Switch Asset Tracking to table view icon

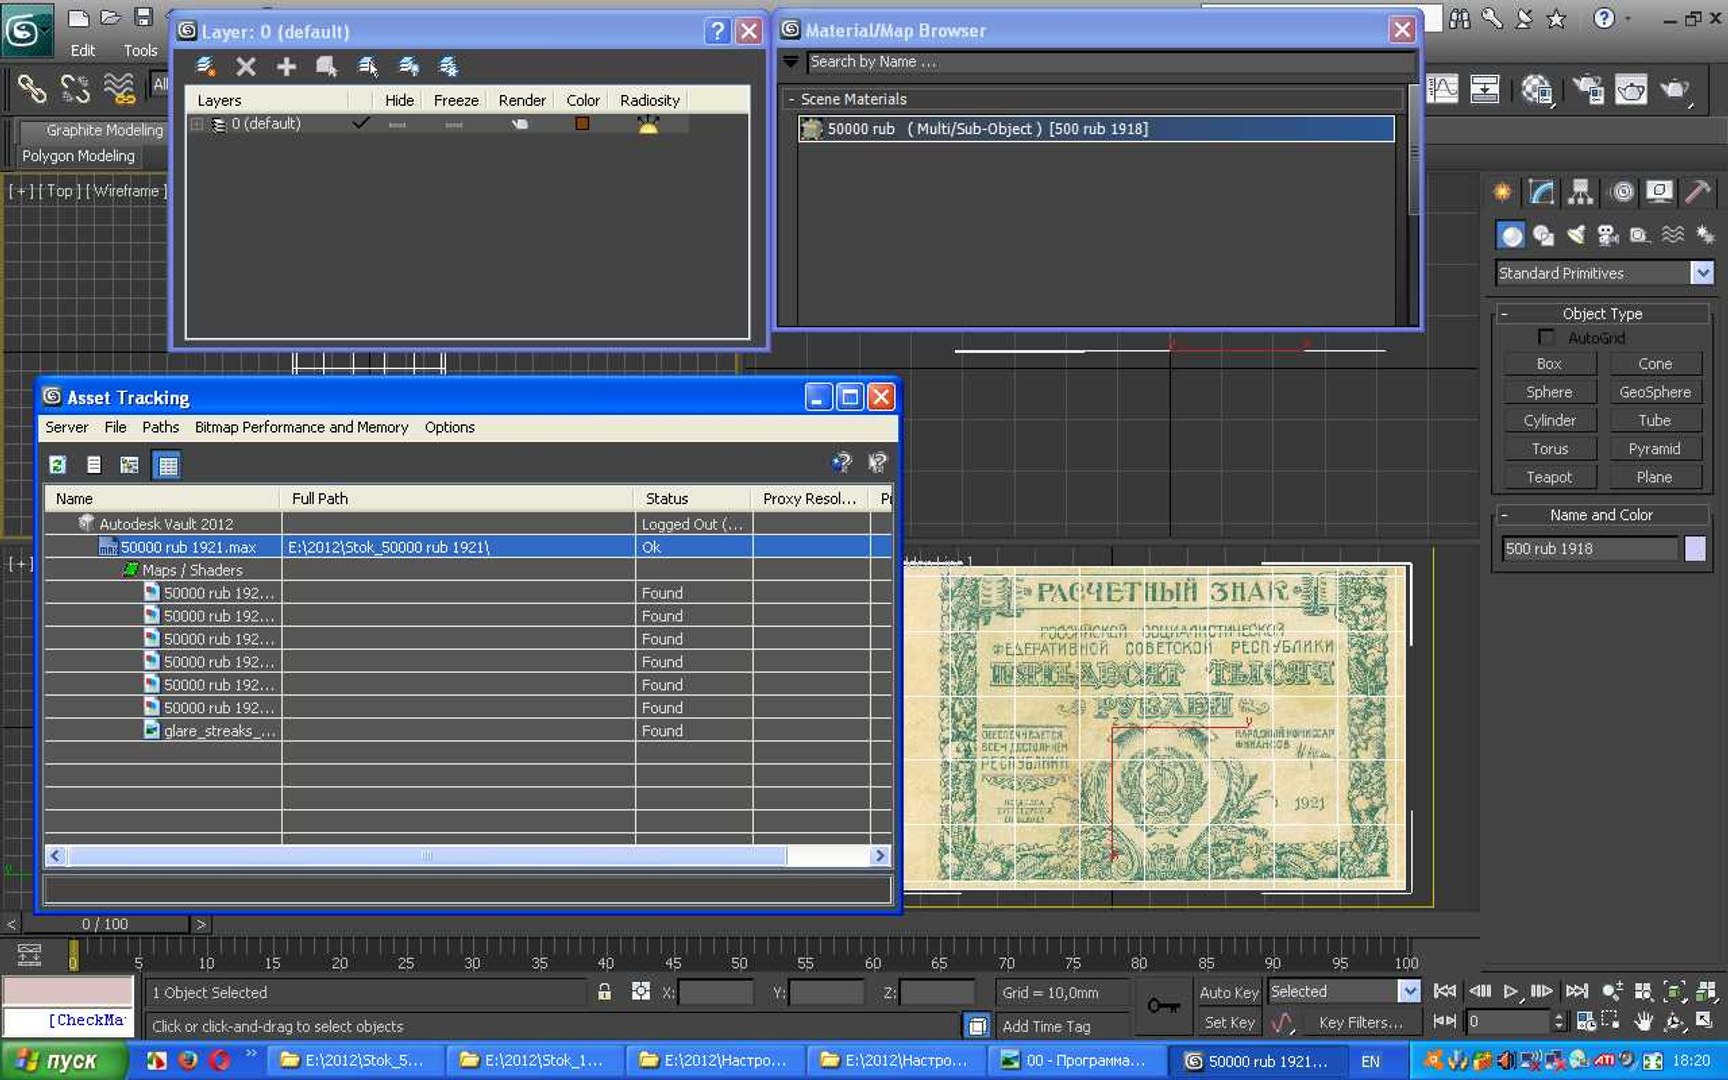(x=167, y=465)
